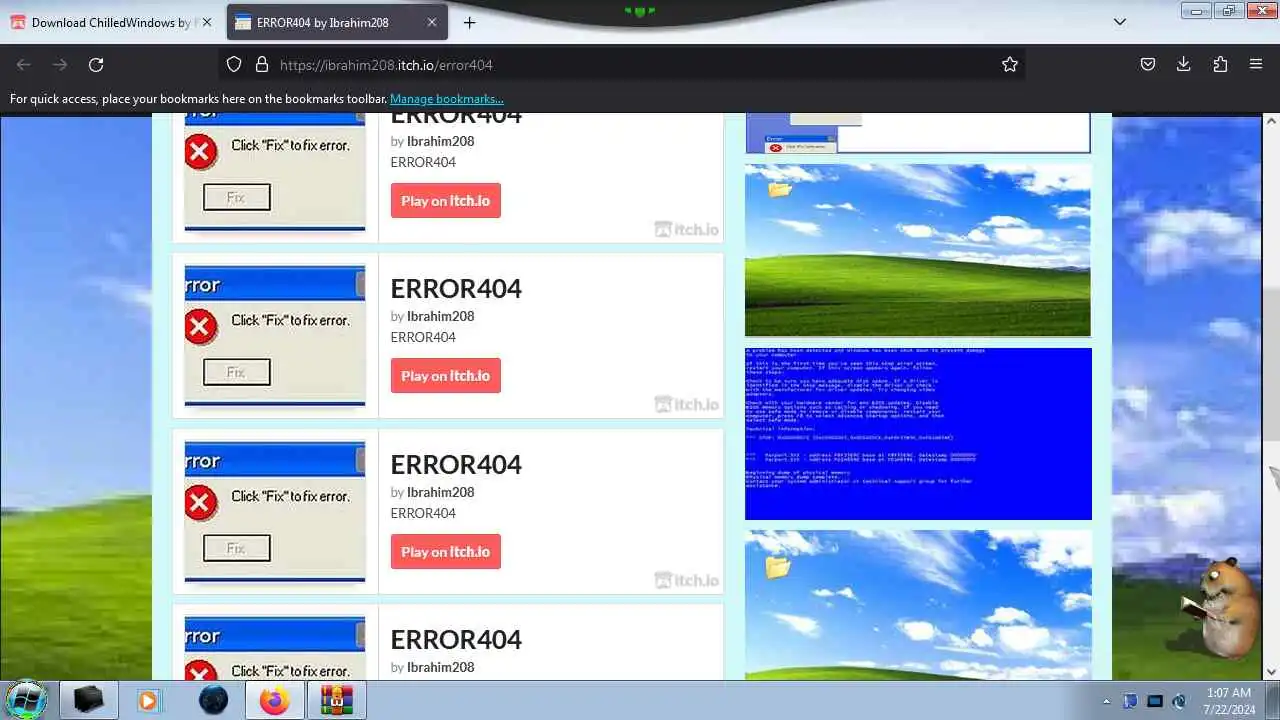The width and height of the screenshot is (1280, 720).
Task: Click the lowest Play on itch.io button
Action: (445, 551)
